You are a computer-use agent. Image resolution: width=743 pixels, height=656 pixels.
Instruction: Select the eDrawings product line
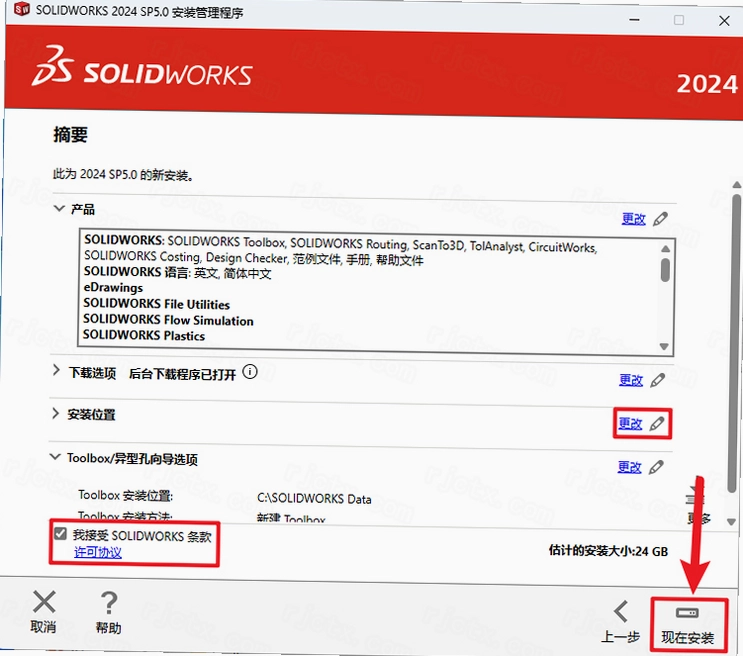[x=113, y=288]
